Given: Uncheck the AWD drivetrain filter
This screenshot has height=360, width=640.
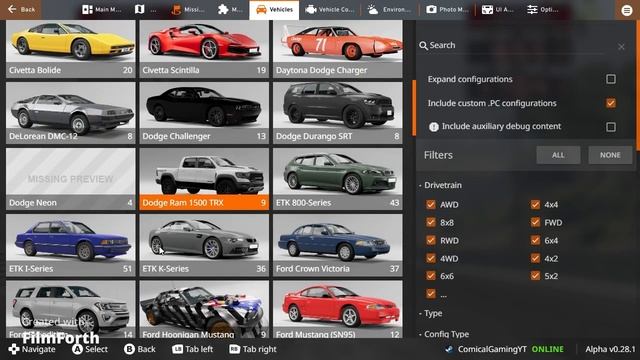Looking at the screenshot, I should [431, 204].
